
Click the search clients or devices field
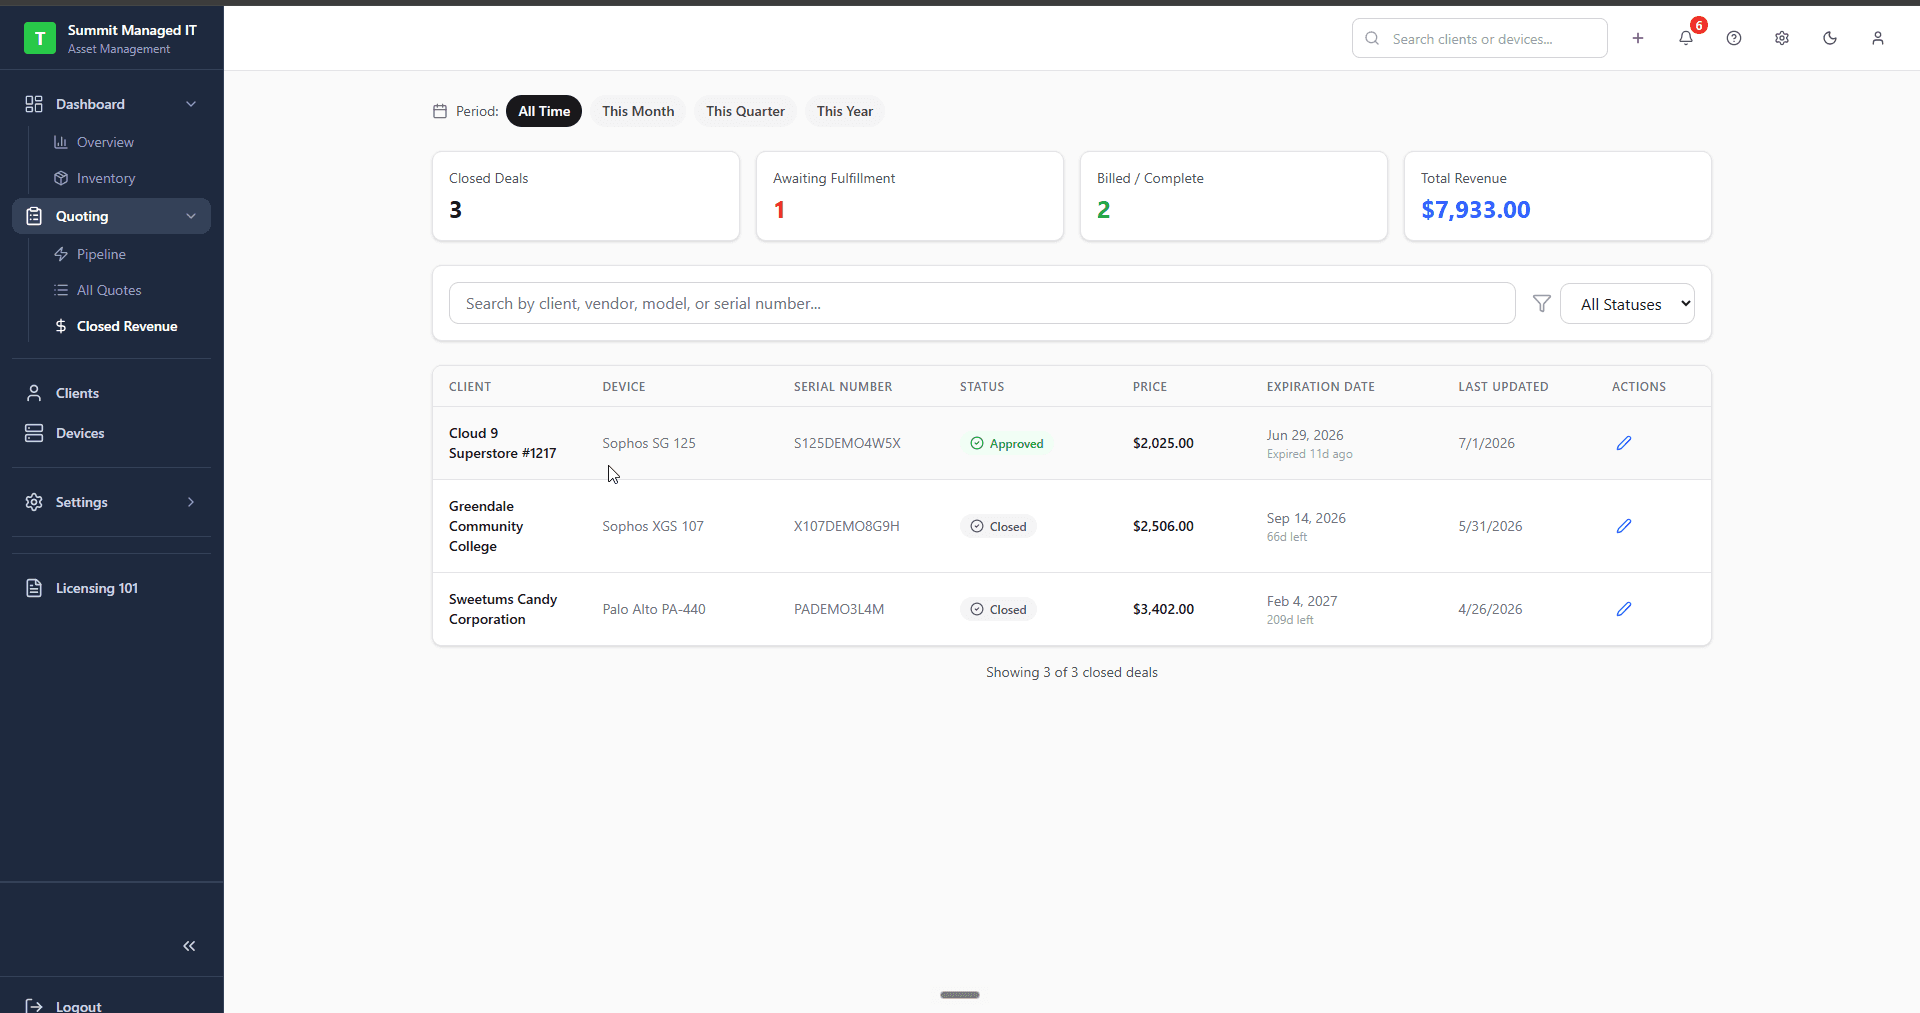[x=1480, y=38]
